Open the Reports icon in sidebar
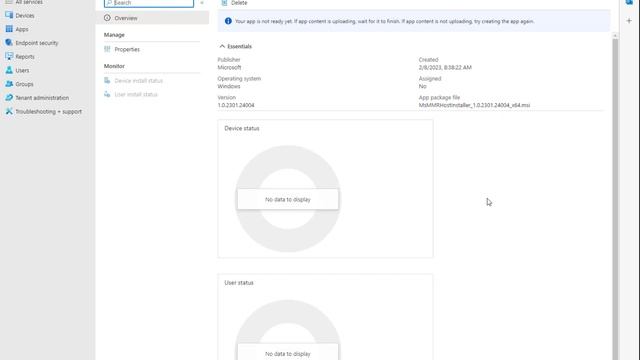The height and width of the screenshot is (360, 640). pos(9,56)
